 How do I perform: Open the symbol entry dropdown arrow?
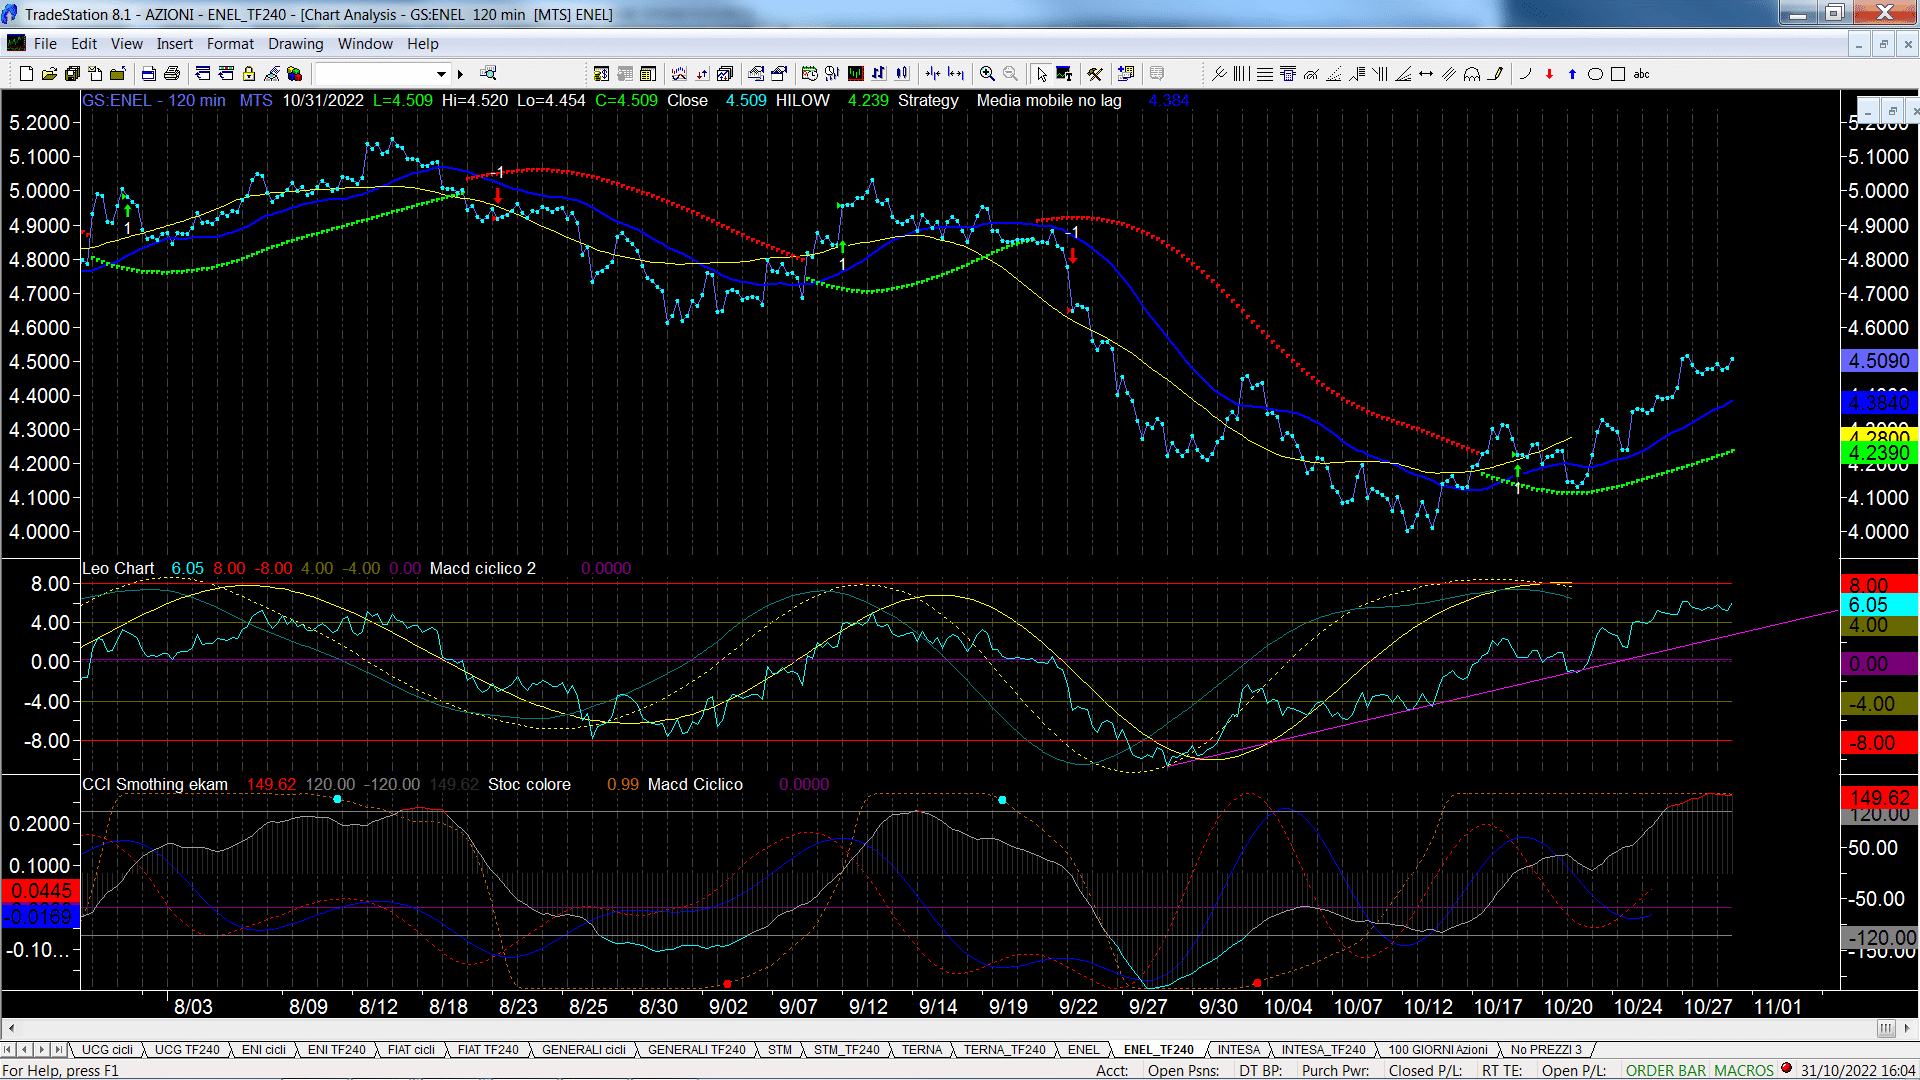coord(441,74)
